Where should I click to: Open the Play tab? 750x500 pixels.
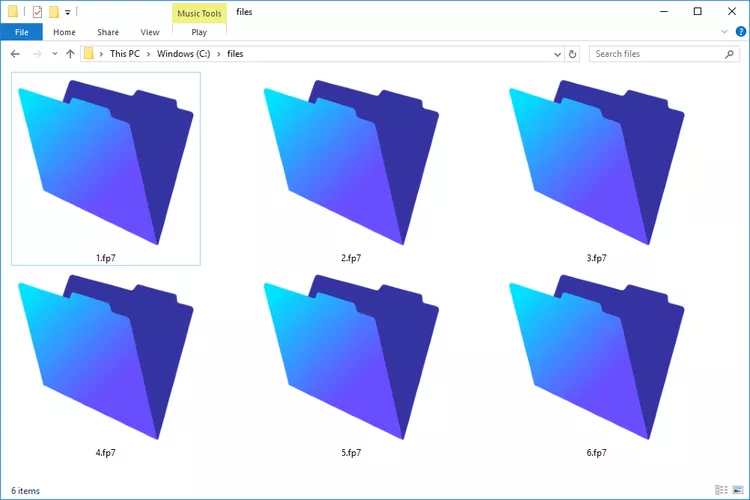tap(199, 32)
